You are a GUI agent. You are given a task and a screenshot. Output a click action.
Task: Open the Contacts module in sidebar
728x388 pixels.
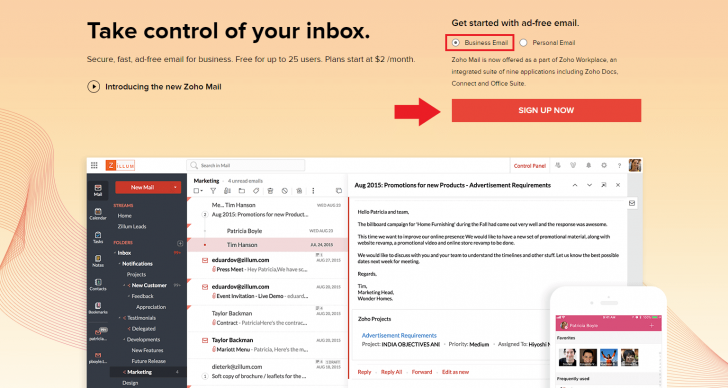pos(98,285)
